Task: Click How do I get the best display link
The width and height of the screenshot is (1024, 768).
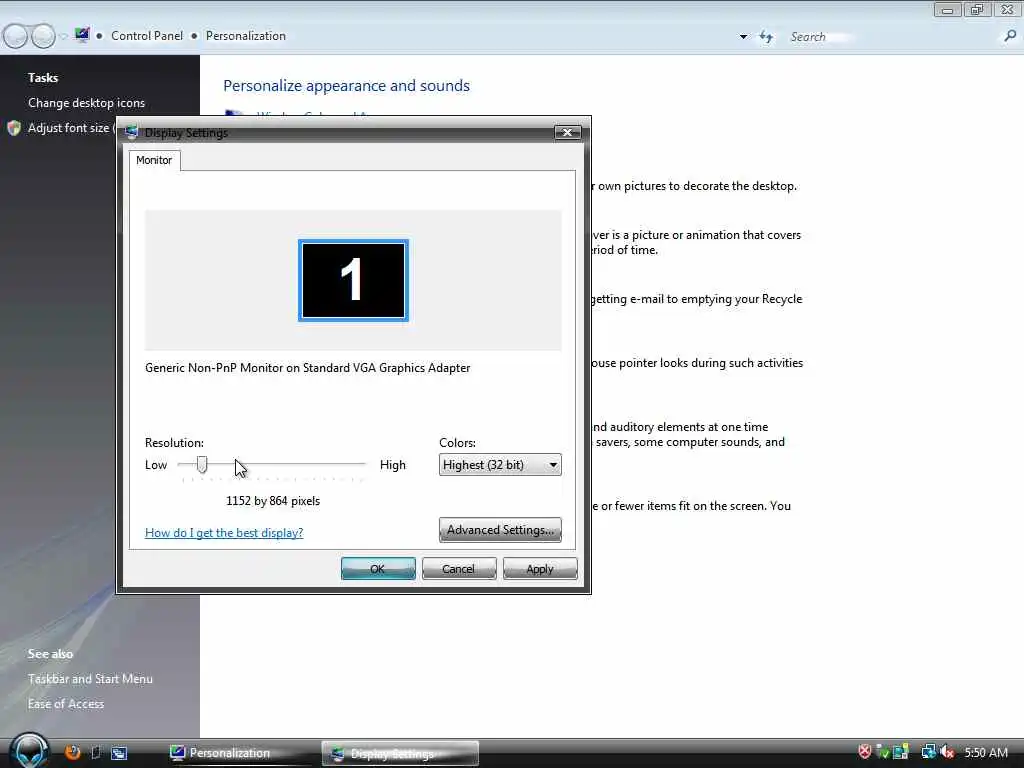Action: point(224,532)
